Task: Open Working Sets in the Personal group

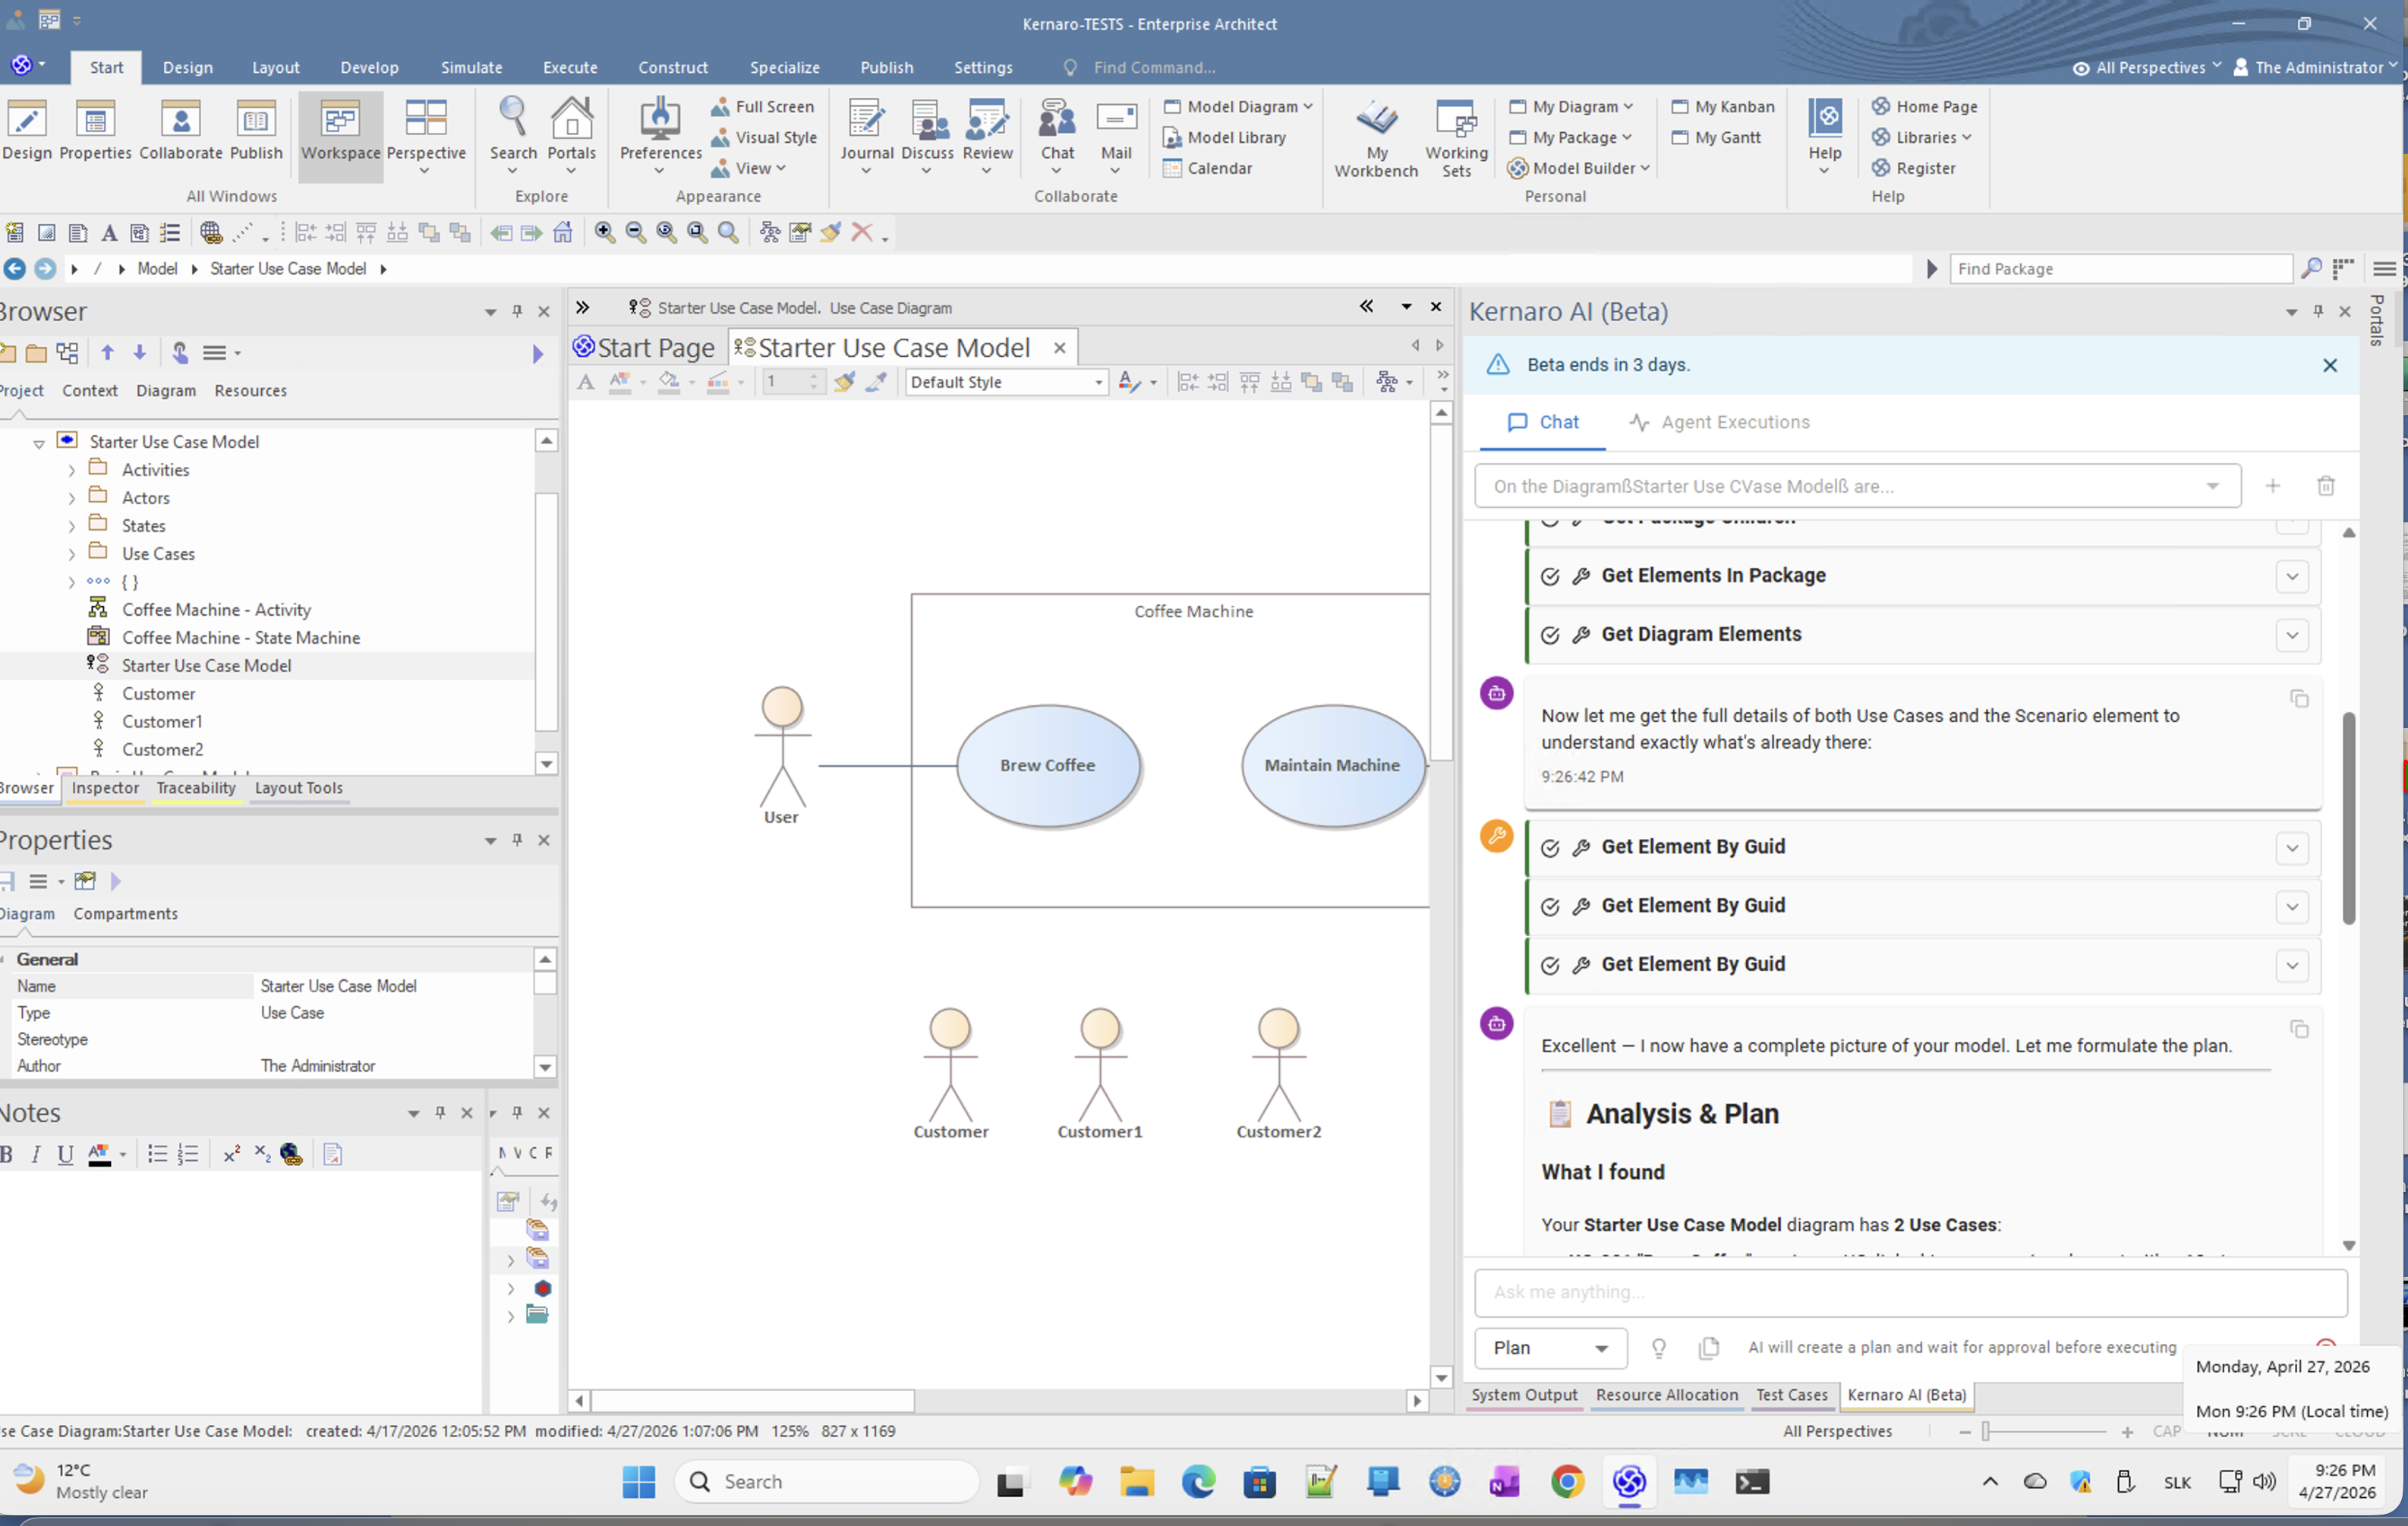Action: click(x=1456, y=139)
